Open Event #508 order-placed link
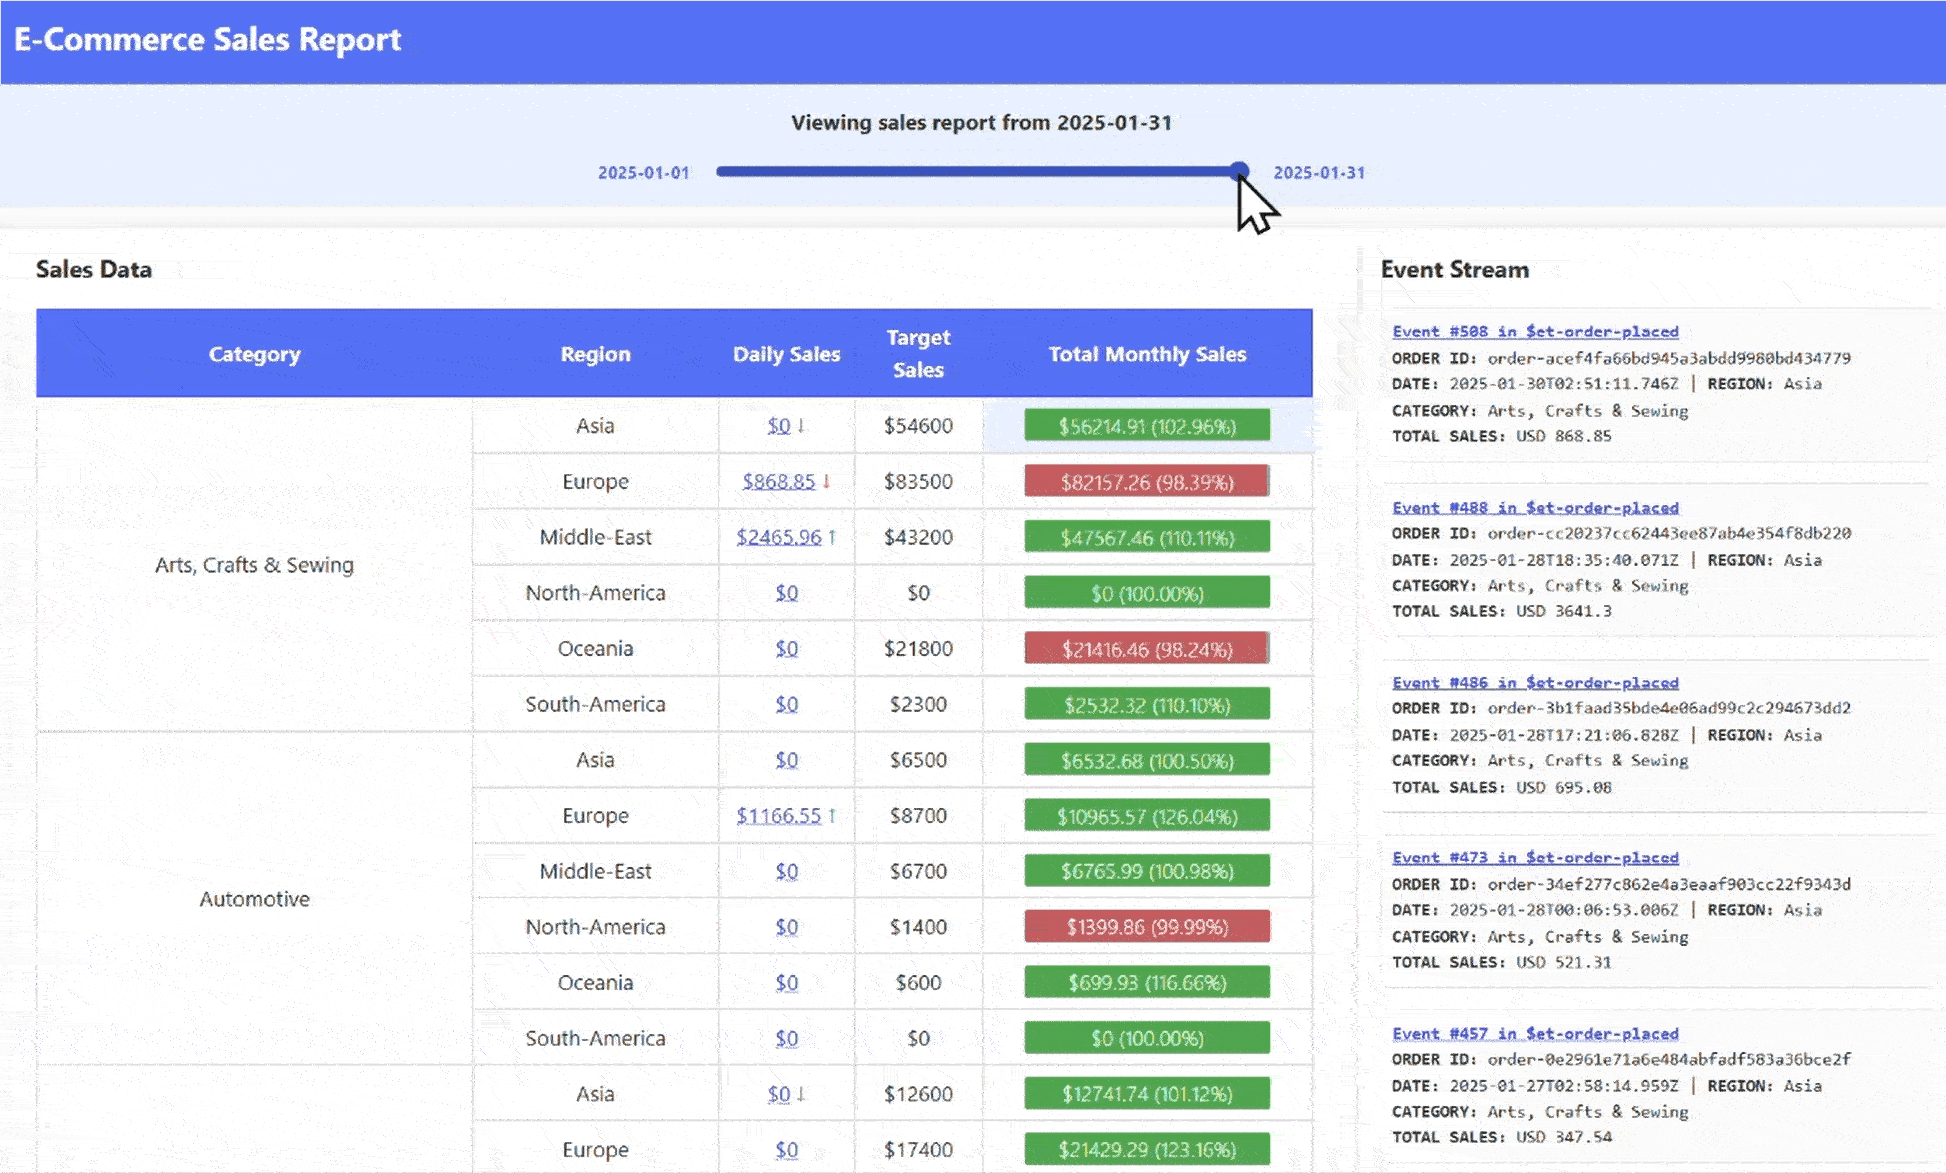 (x=1535, y=332)
